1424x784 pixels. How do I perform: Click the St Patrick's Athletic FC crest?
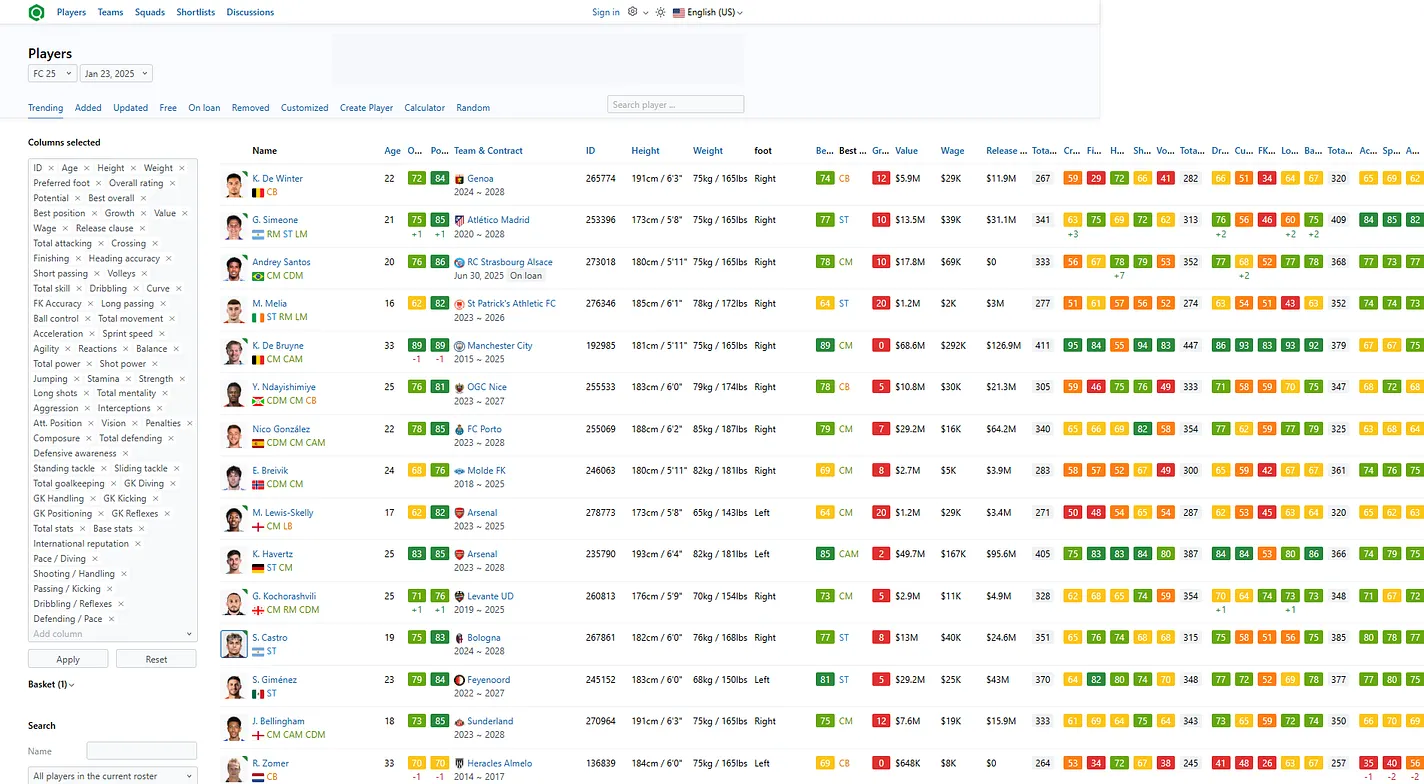click(460, 304)
